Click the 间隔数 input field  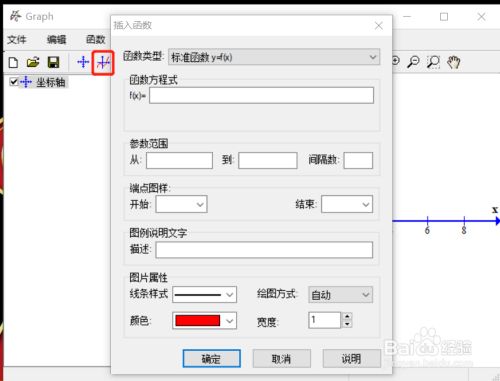click(x=358, y=160)
